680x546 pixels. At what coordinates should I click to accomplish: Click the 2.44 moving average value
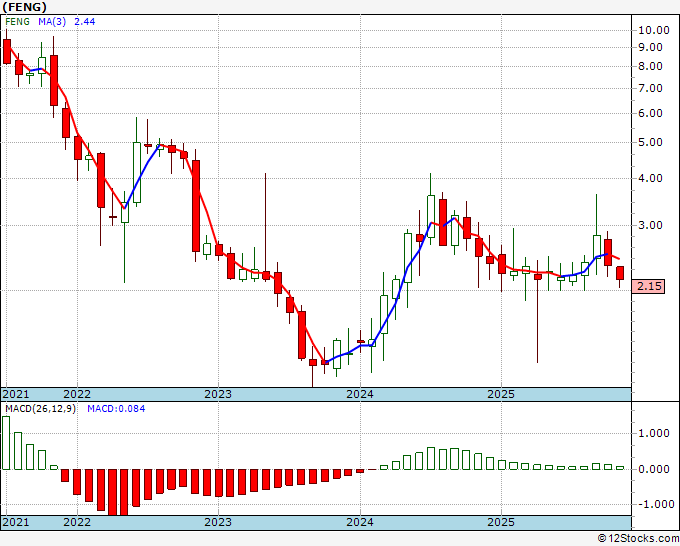pyautogui.click(x=85, y=22)
